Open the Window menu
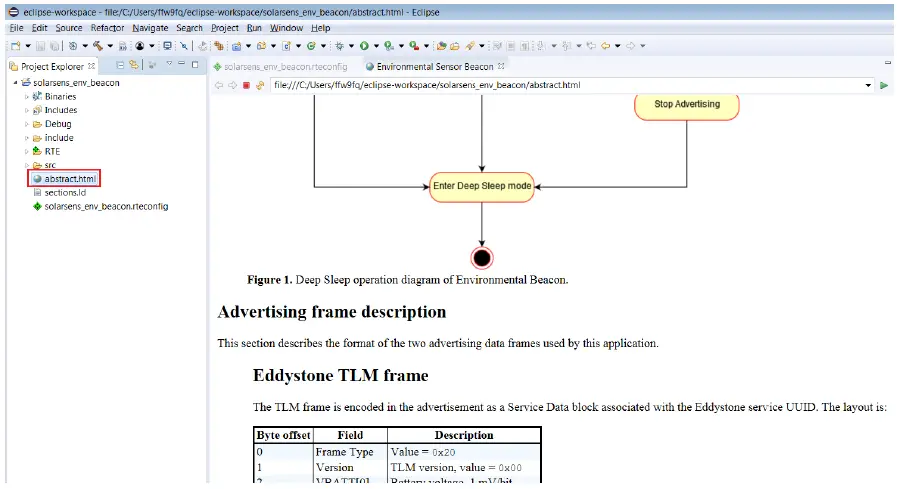Viewport: 897px width, 489px height. pyautogui.click(x=286, y=27)
